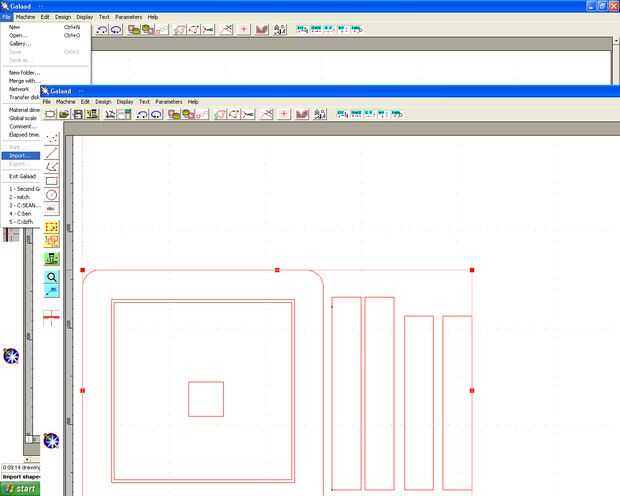Click yellow dashed selection tool icon
This screenshot has width=620, height=496.
click(x=52, y=227)
